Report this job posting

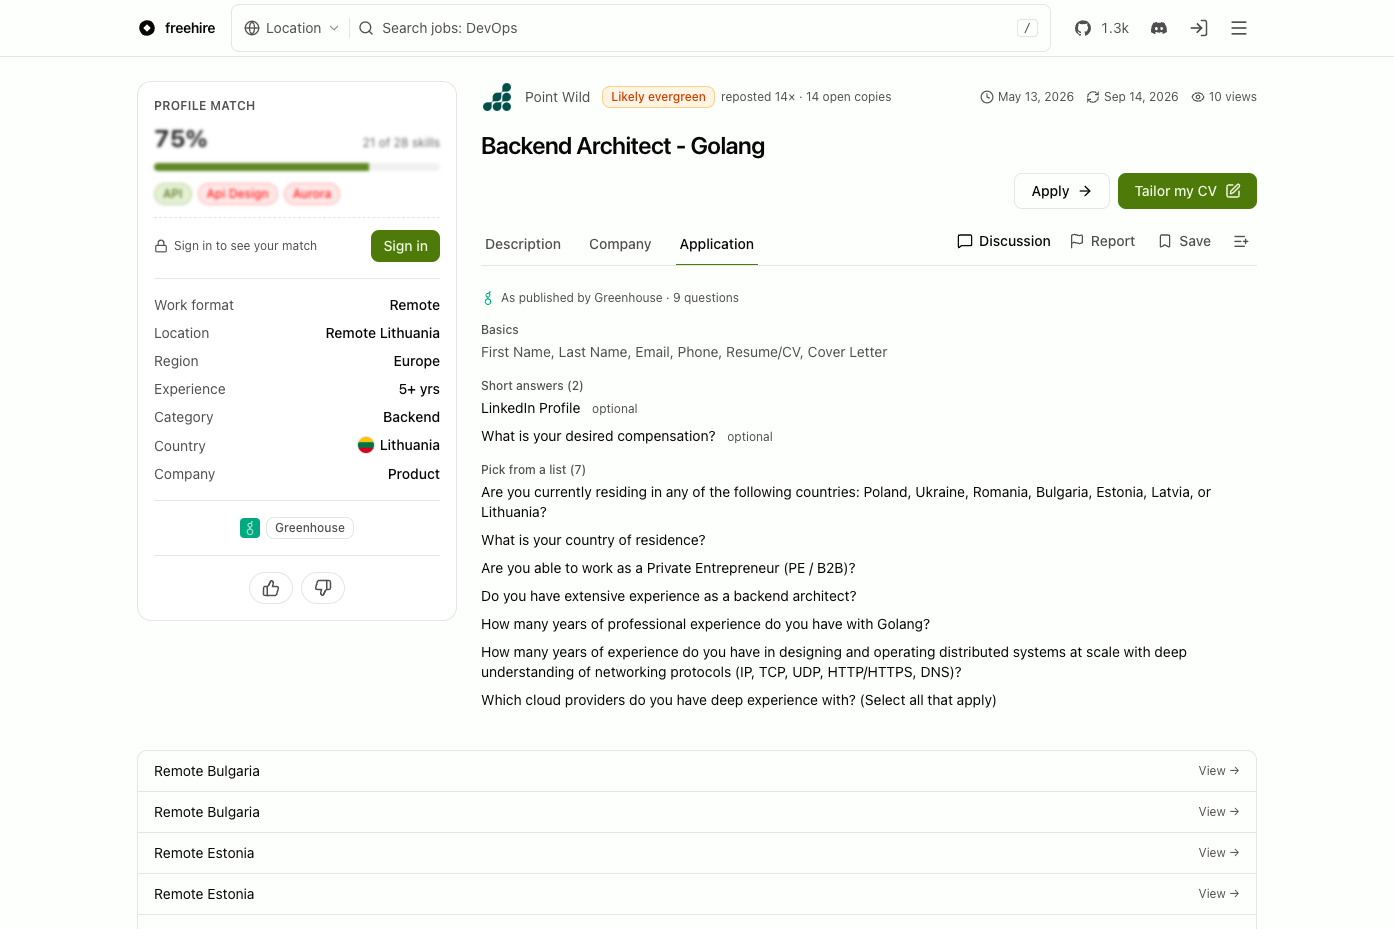[x=1102, y=241]
